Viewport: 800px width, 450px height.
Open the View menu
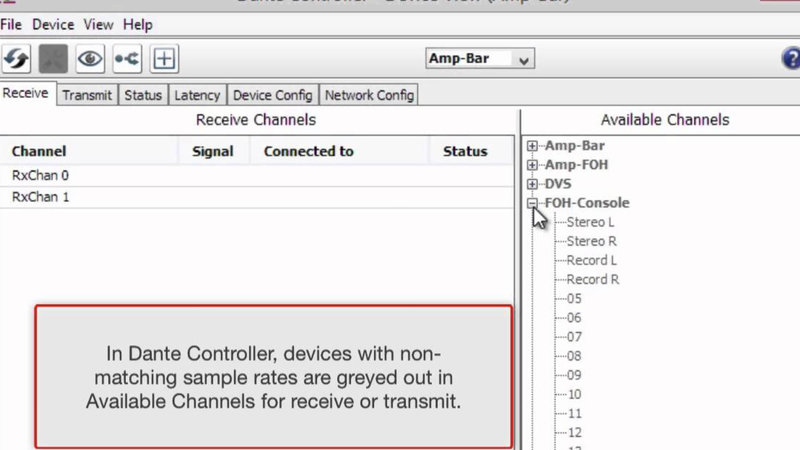(98, 24)
